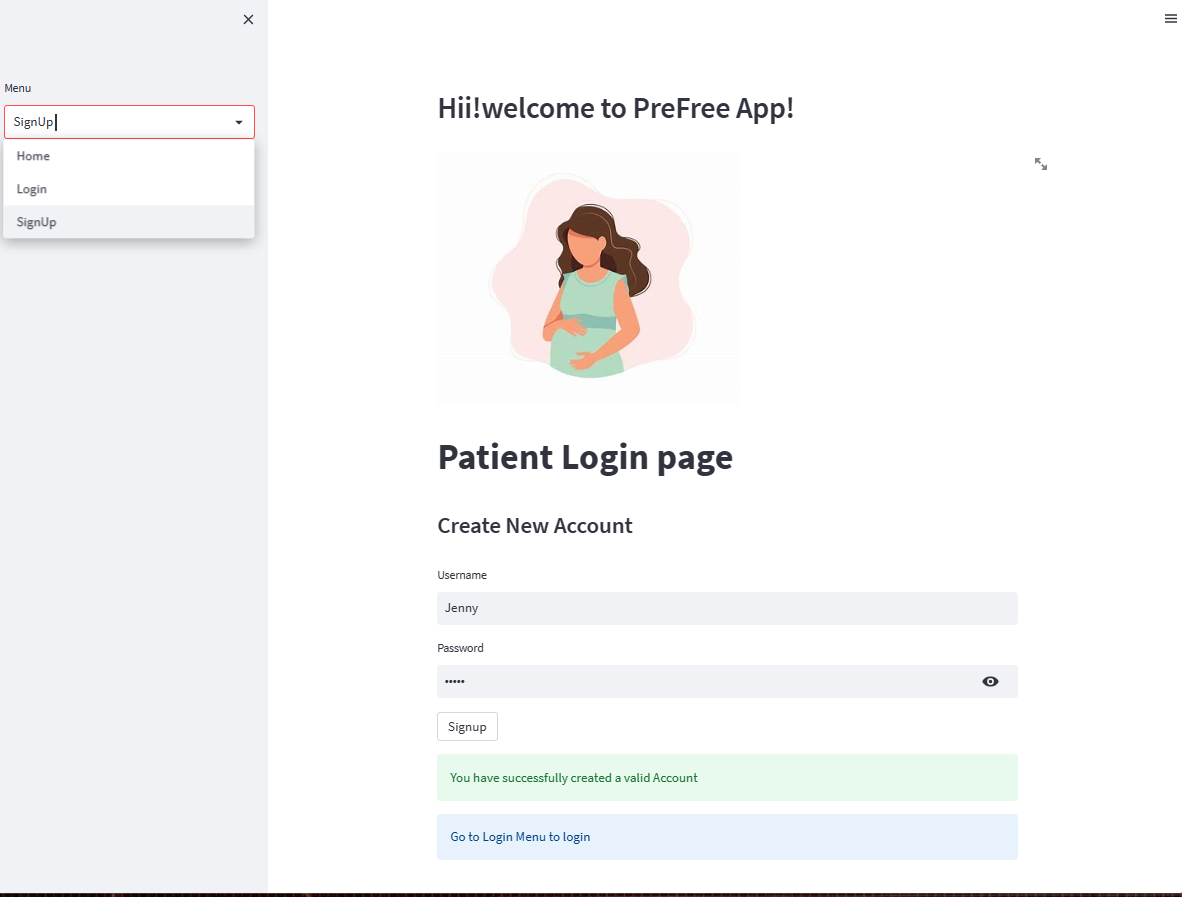Choose Login in the Menu list
This screenshot has width=1182, height=897.
(32, 189)
